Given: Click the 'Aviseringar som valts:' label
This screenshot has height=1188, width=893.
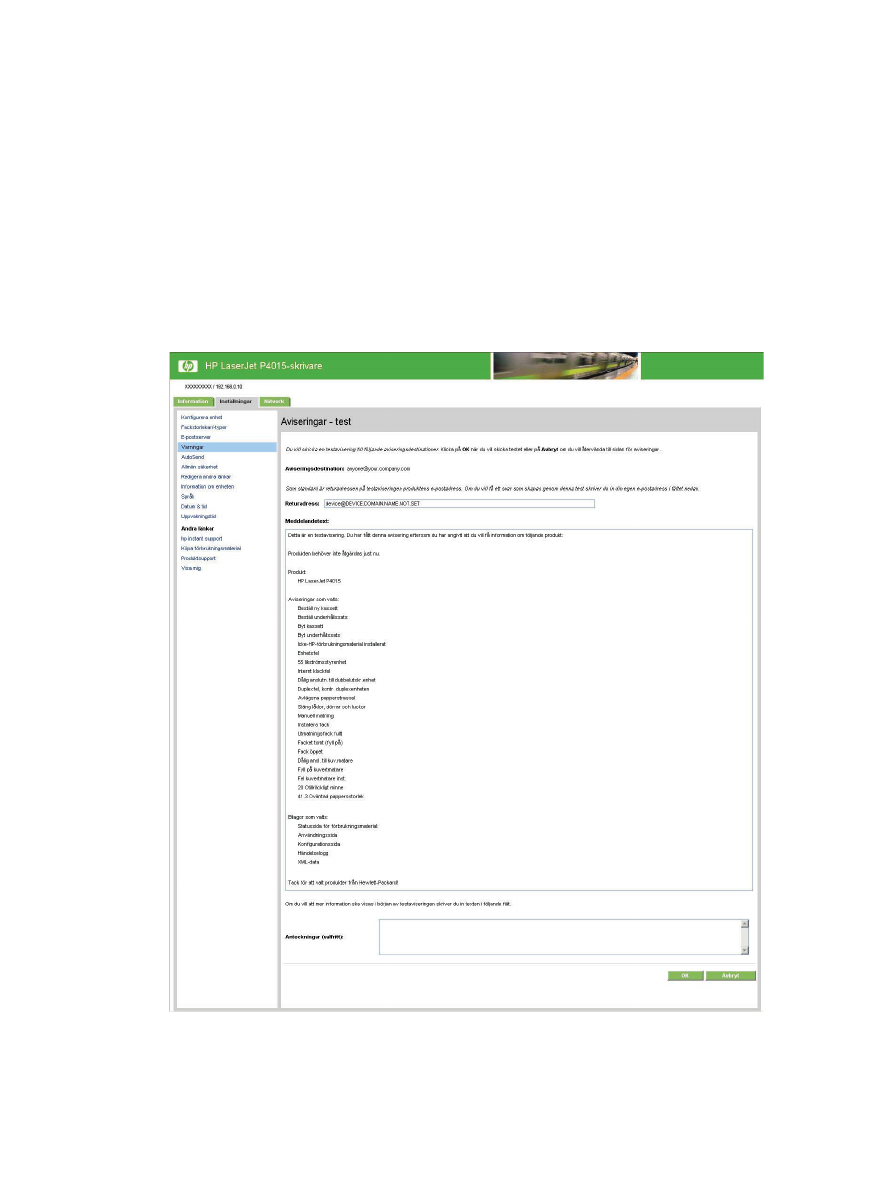Looking at the screenshot, I should point(313,599).
